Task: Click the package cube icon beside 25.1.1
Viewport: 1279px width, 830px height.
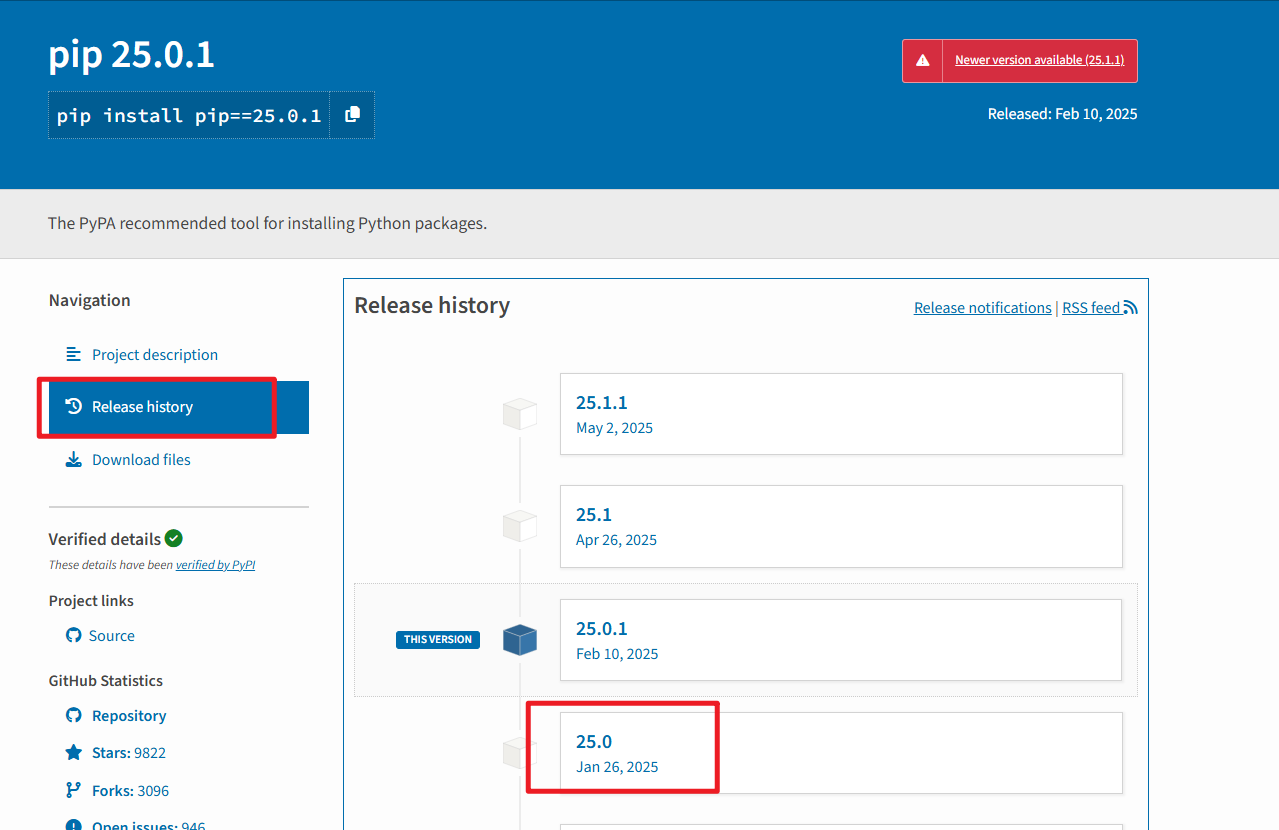Action: (x=520, y=414)
